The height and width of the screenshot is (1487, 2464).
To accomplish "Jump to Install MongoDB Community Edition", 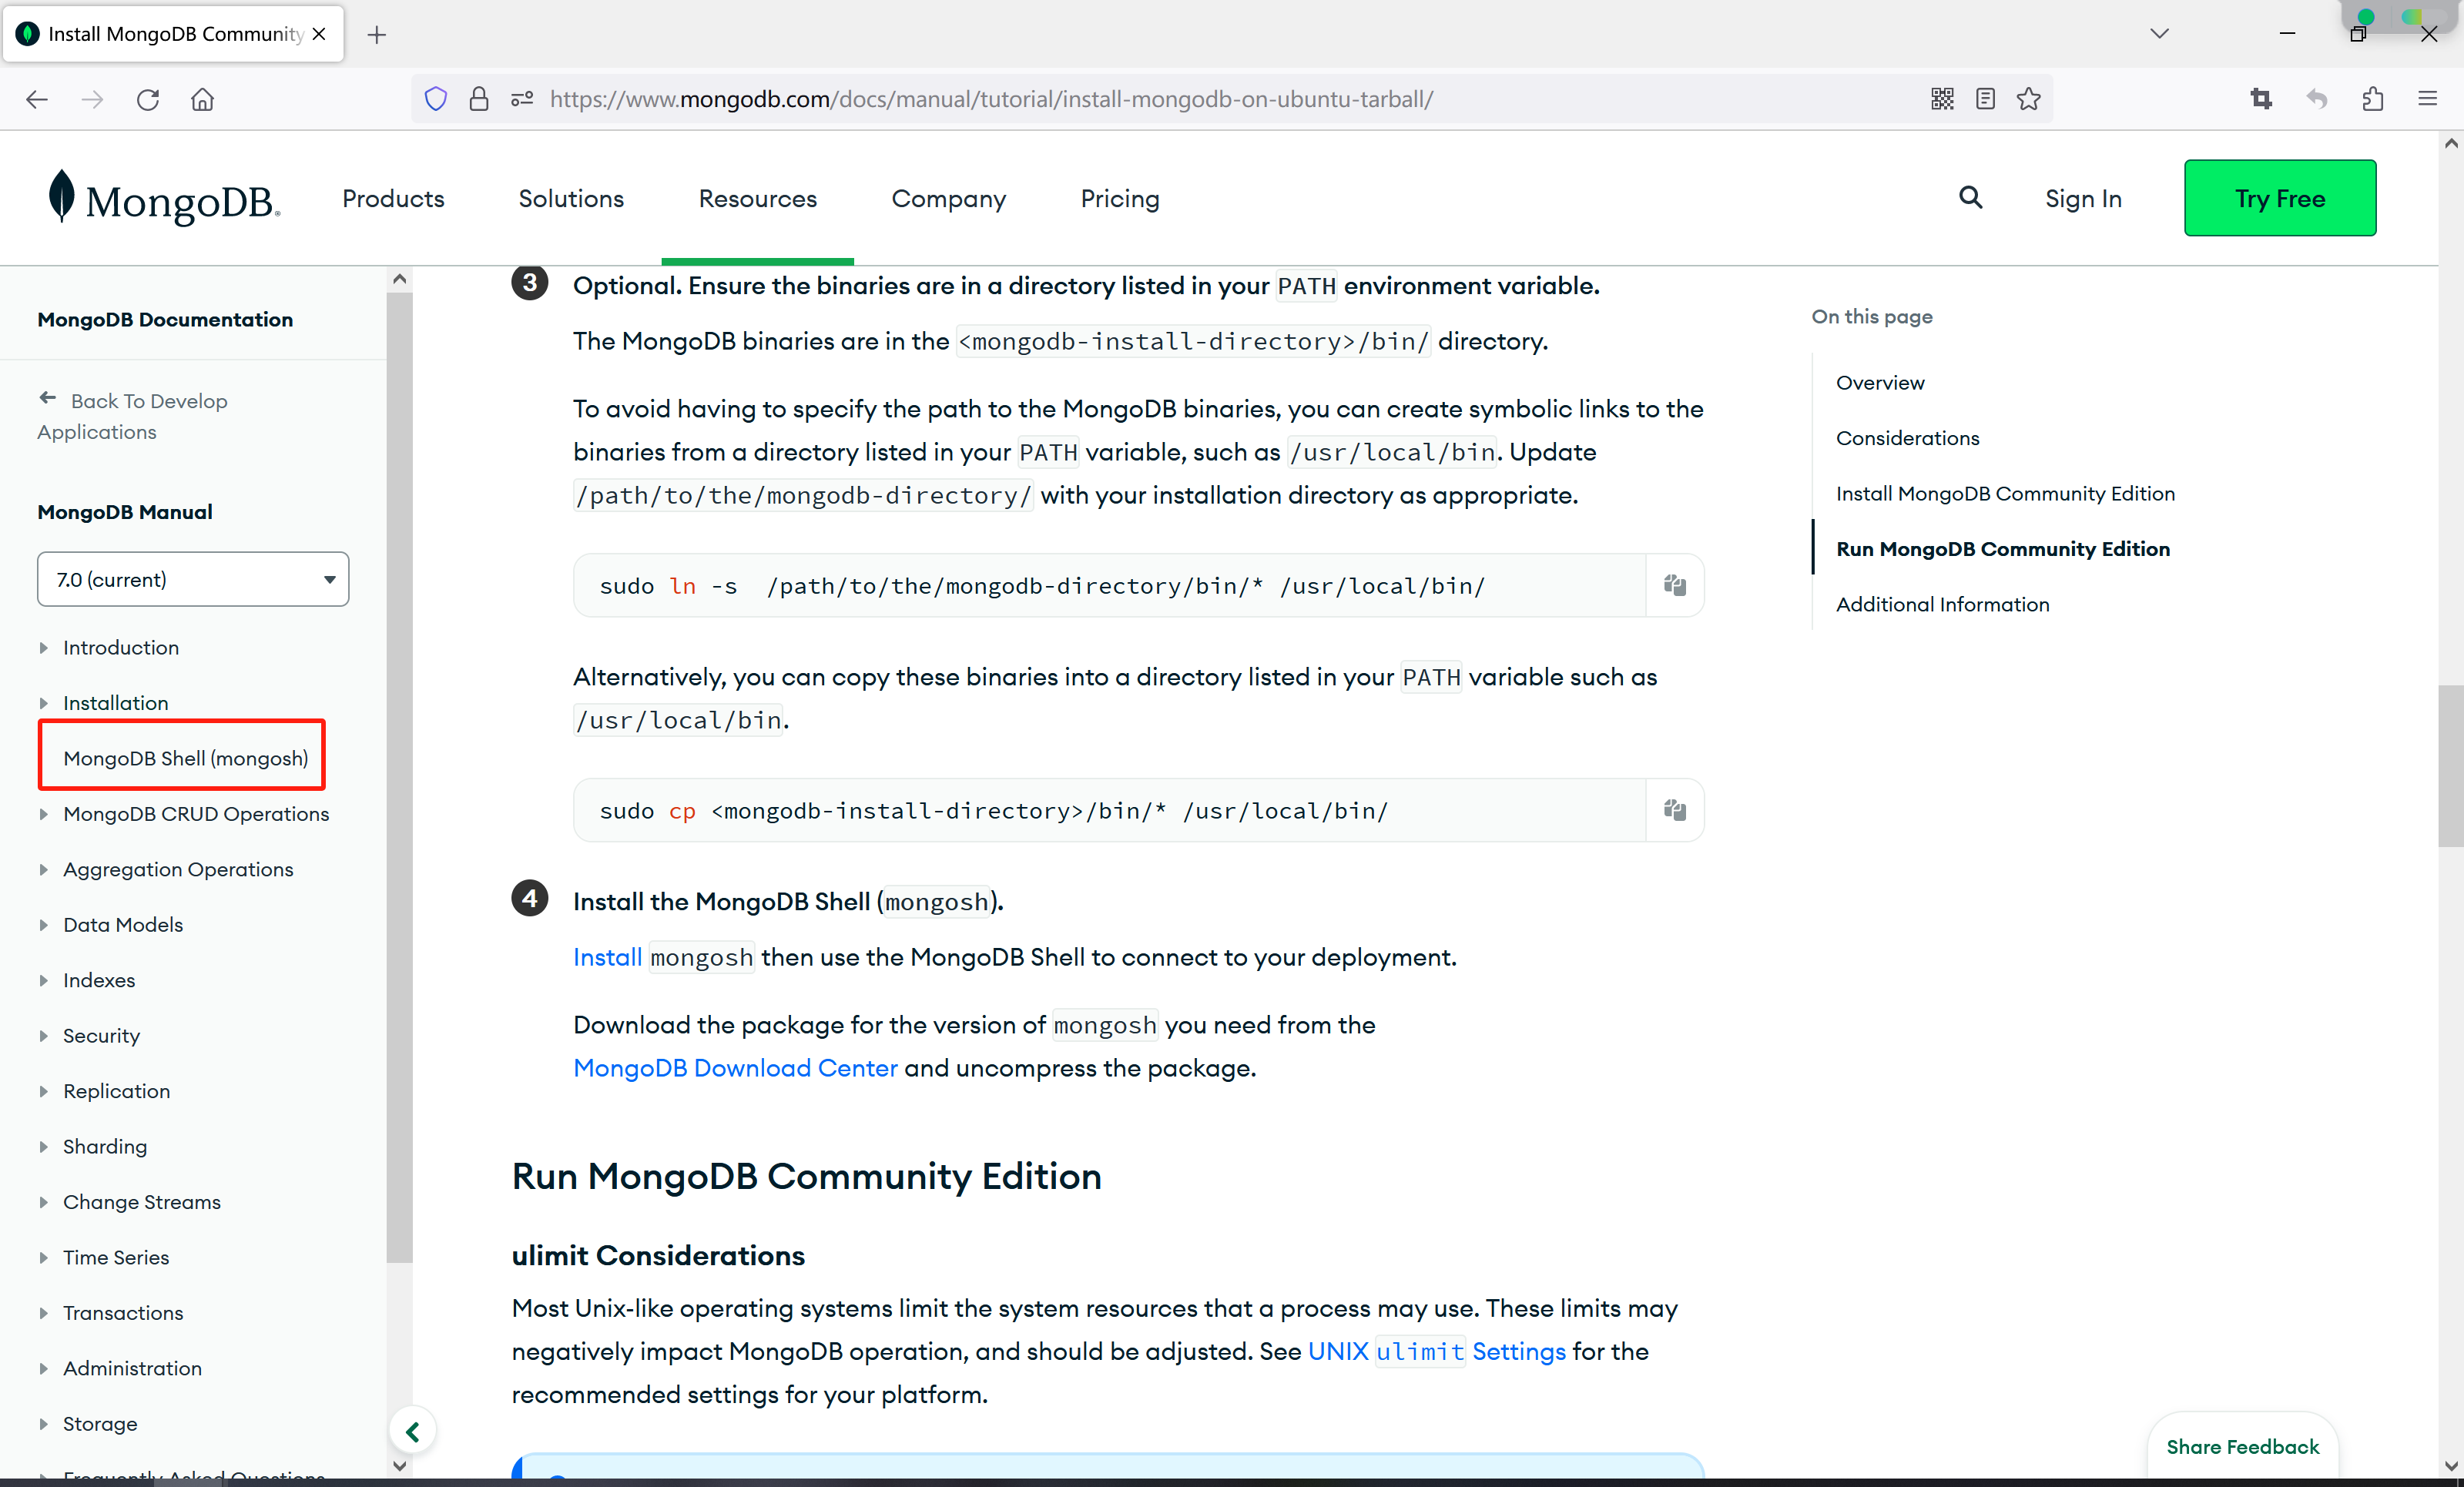I will coord(2005,494).
